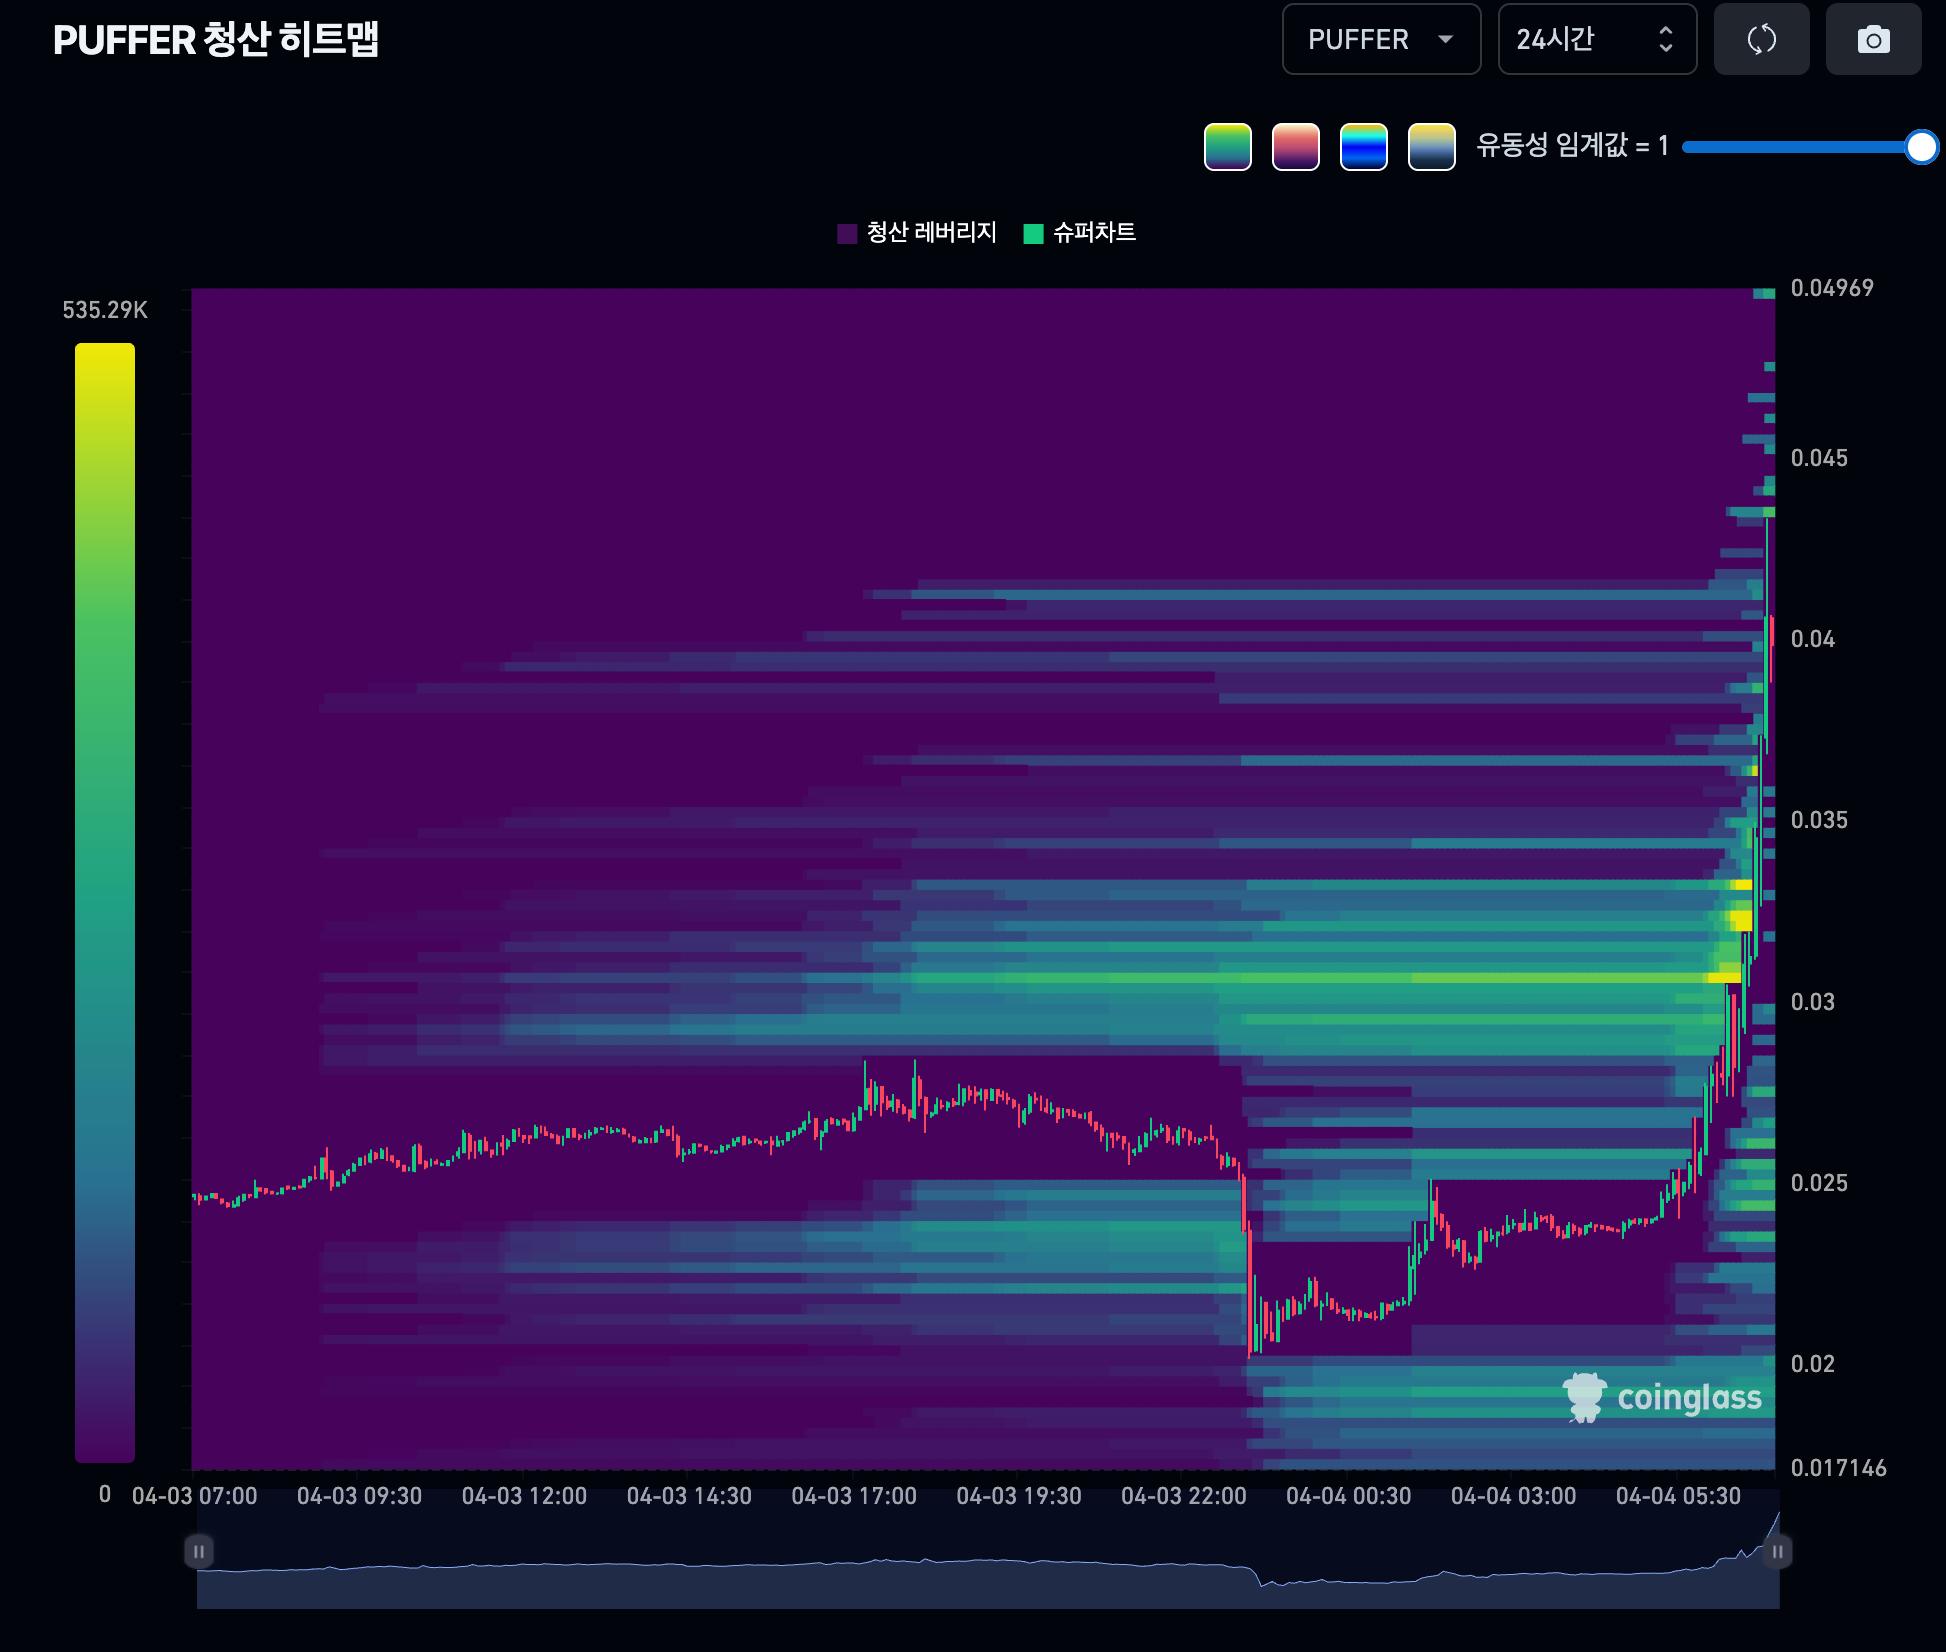Screen dimensions: 1946x1652
Task: Click the right zoom range handle
Action: coord(1777,1551)
